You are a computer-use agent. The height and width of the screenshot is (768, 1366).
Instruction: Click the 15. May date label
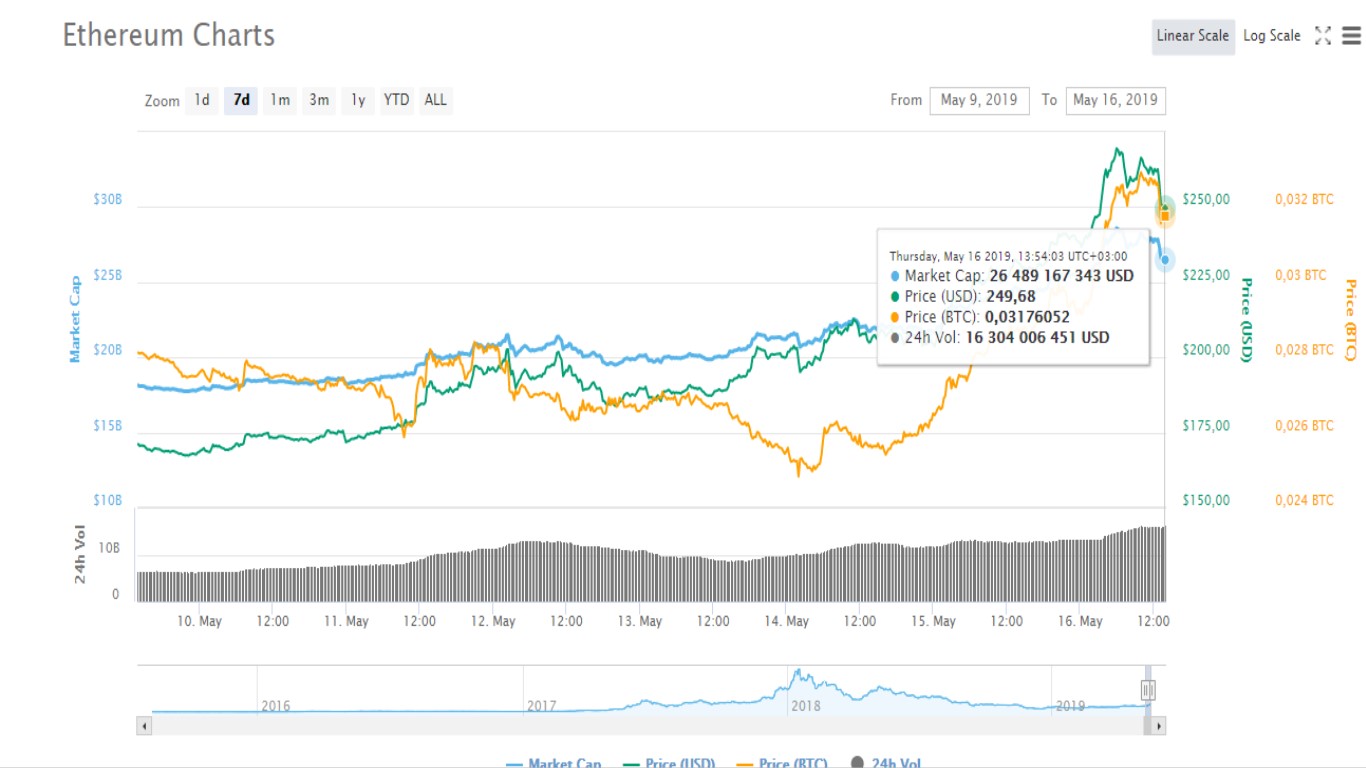tap(933, 621)
